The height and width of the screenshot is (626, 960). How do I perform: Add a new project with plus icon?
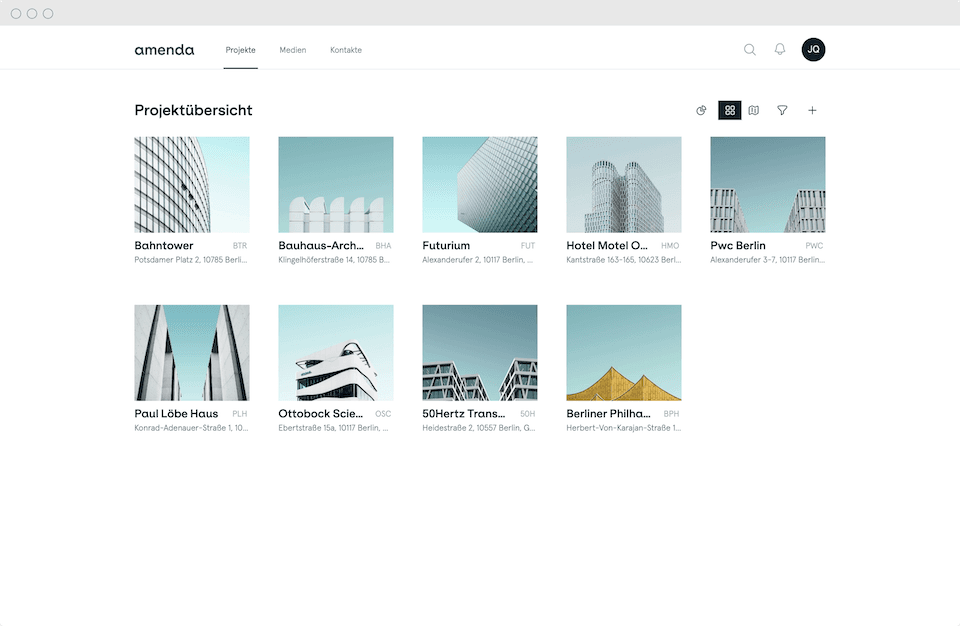812,110
